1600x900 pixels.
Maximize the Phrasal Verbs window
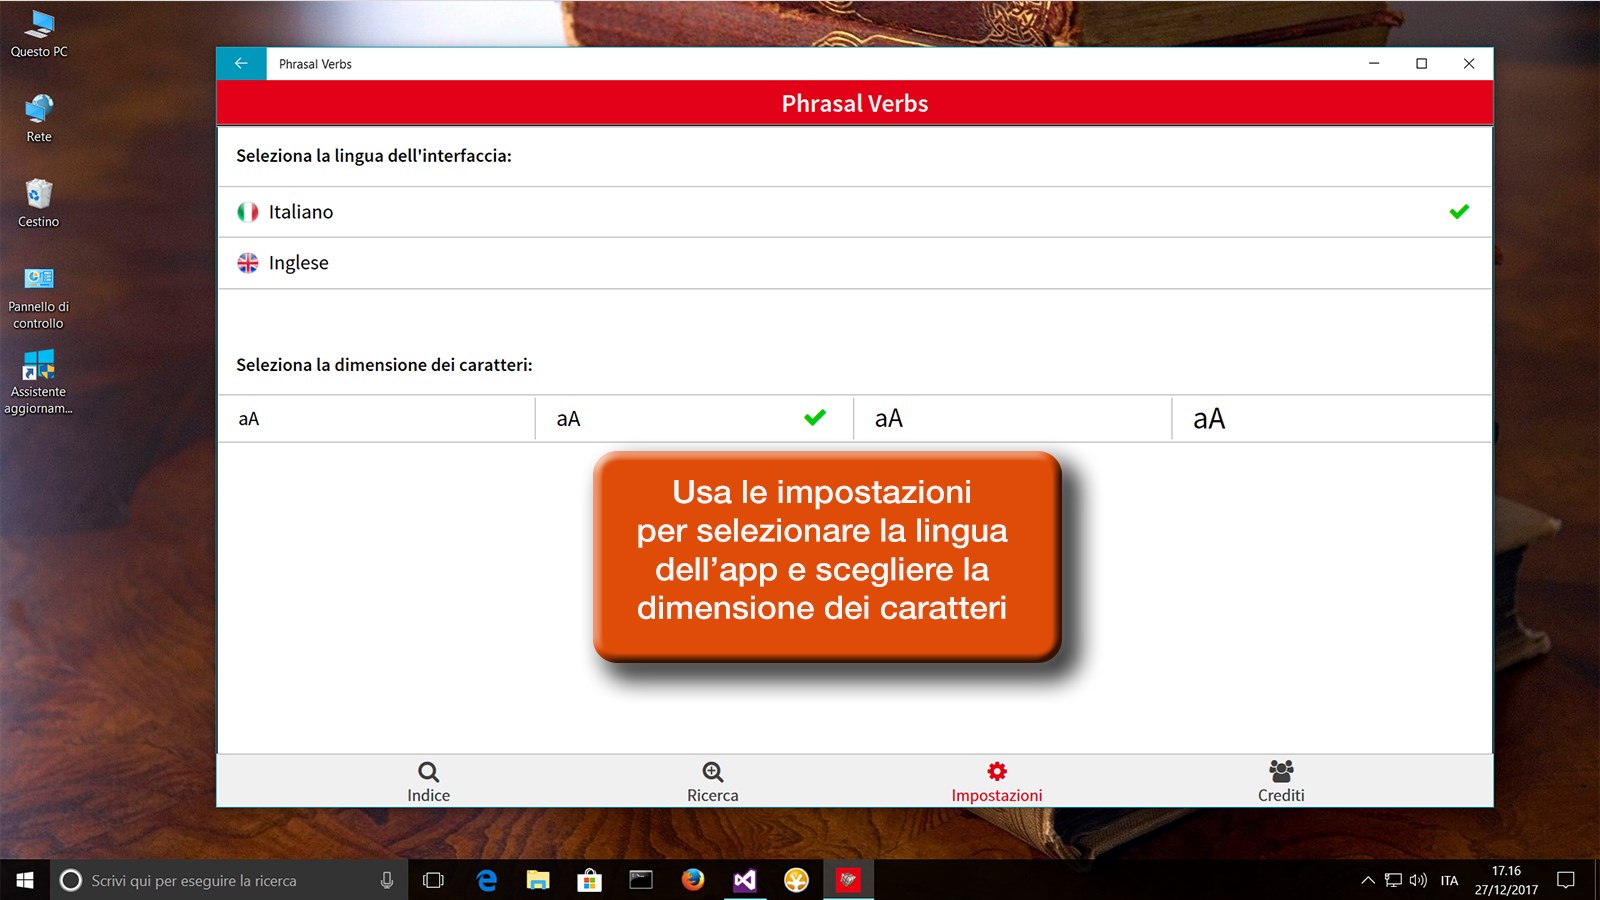click(1421, 63)
